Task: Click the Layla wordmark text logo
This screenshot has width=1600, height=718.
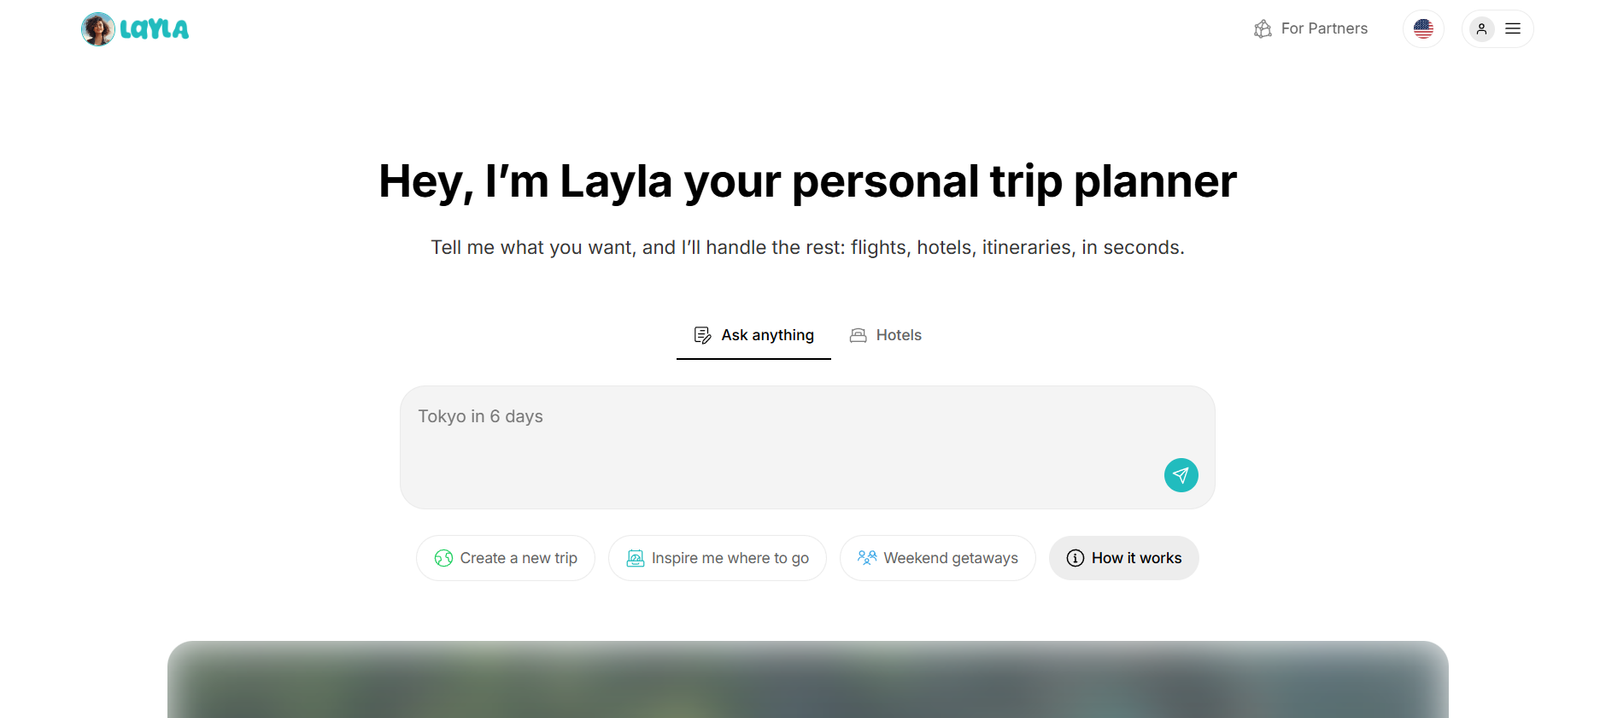Action: pyautogui.click(x=154, y=29)
